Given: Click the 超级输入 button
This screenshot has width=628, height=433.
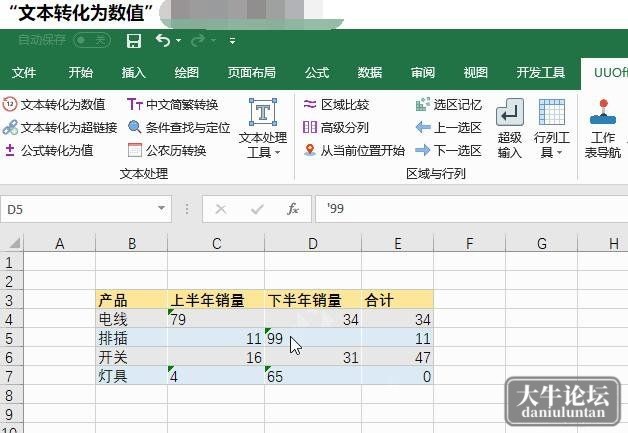Looking at the screenshot, I should tap(509, 129).
